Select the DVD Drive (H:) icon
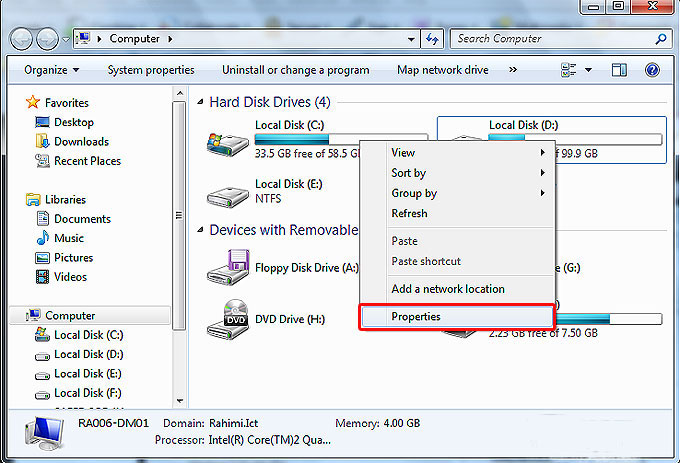 pyautogui.click(x=226, y=318)
